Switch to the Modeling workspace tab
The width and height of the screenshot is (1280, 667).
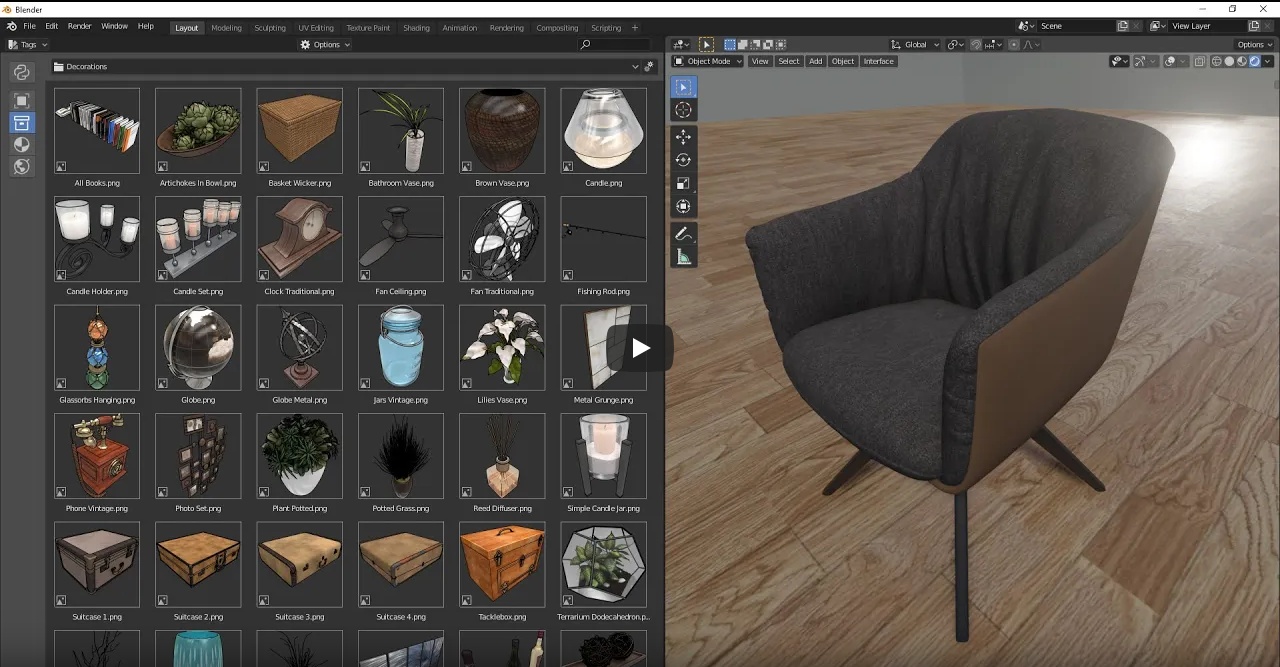226,28
